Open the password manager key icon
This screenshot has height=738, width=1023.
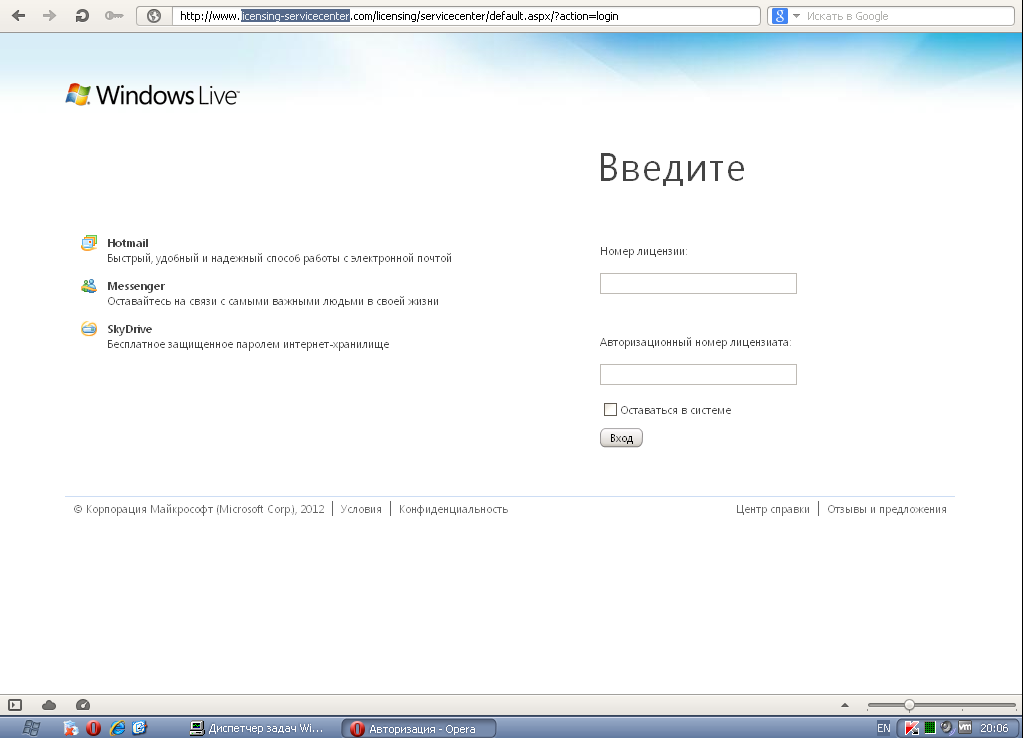[114, 16]
